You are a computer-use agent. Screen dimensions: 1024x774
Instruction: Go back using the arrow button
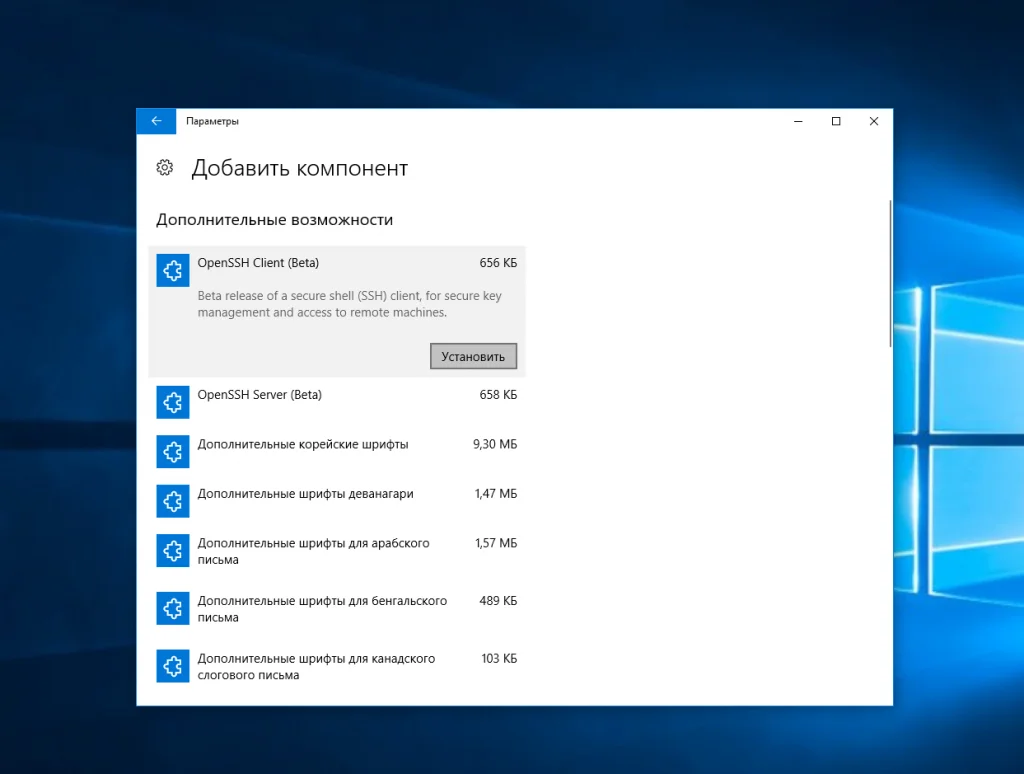tap(156, 121)
